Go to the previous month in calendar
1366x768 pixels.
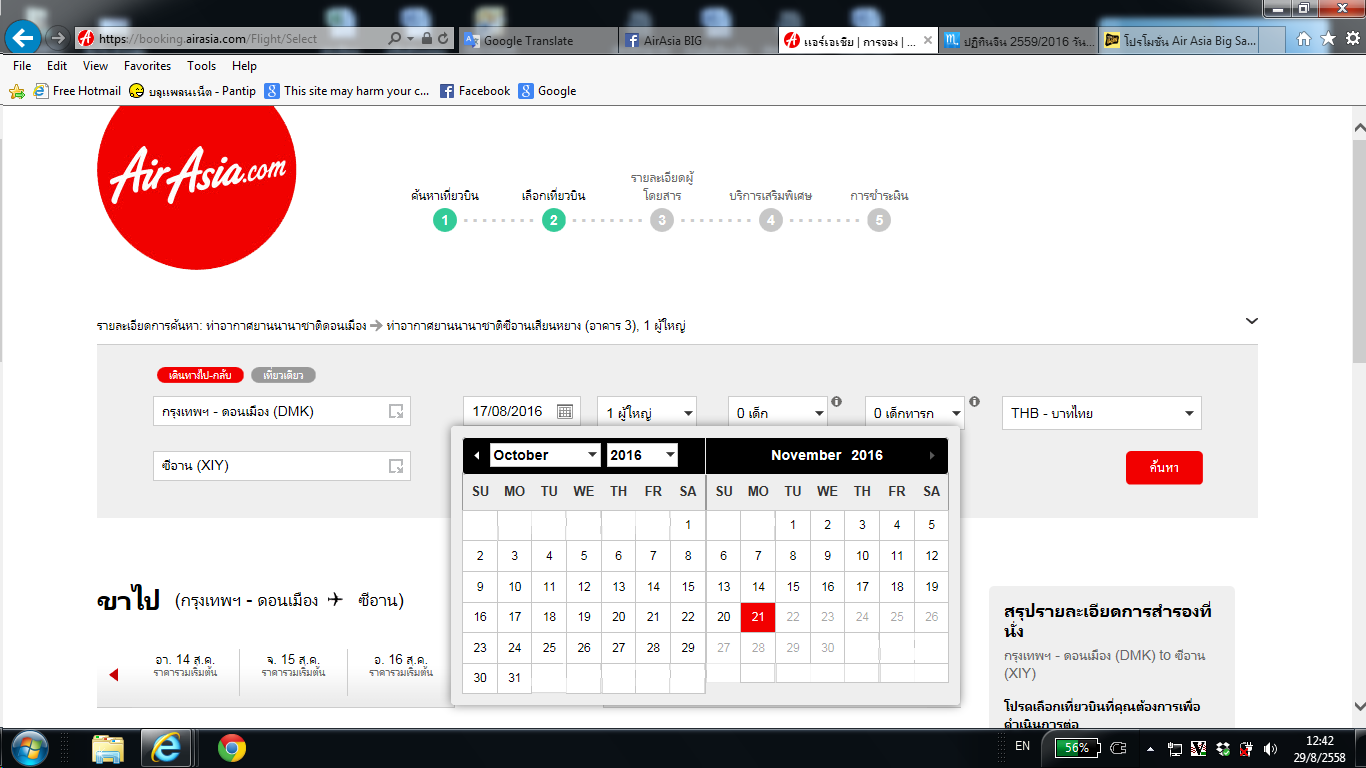click(x=476, y=456)
